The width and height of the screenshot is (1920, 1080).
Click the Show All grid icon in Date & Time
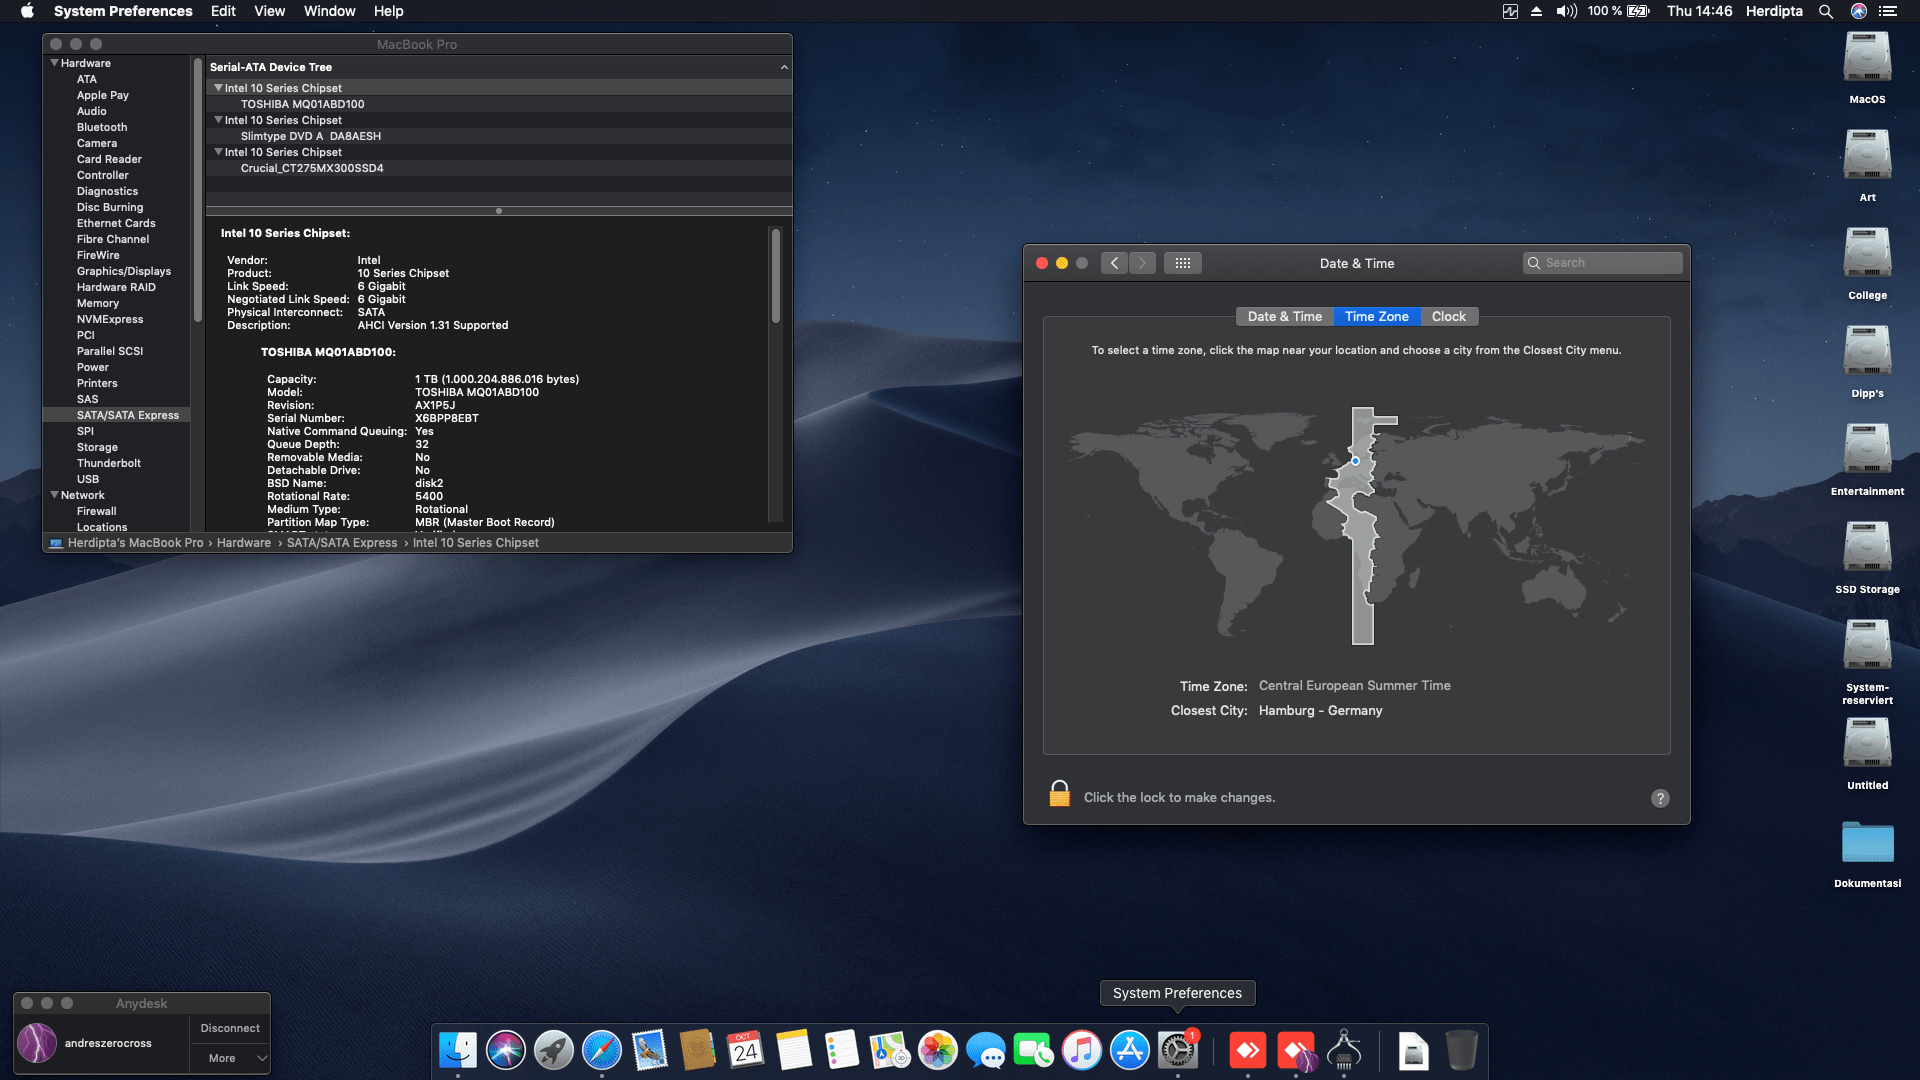click(x=1182, y=262)
